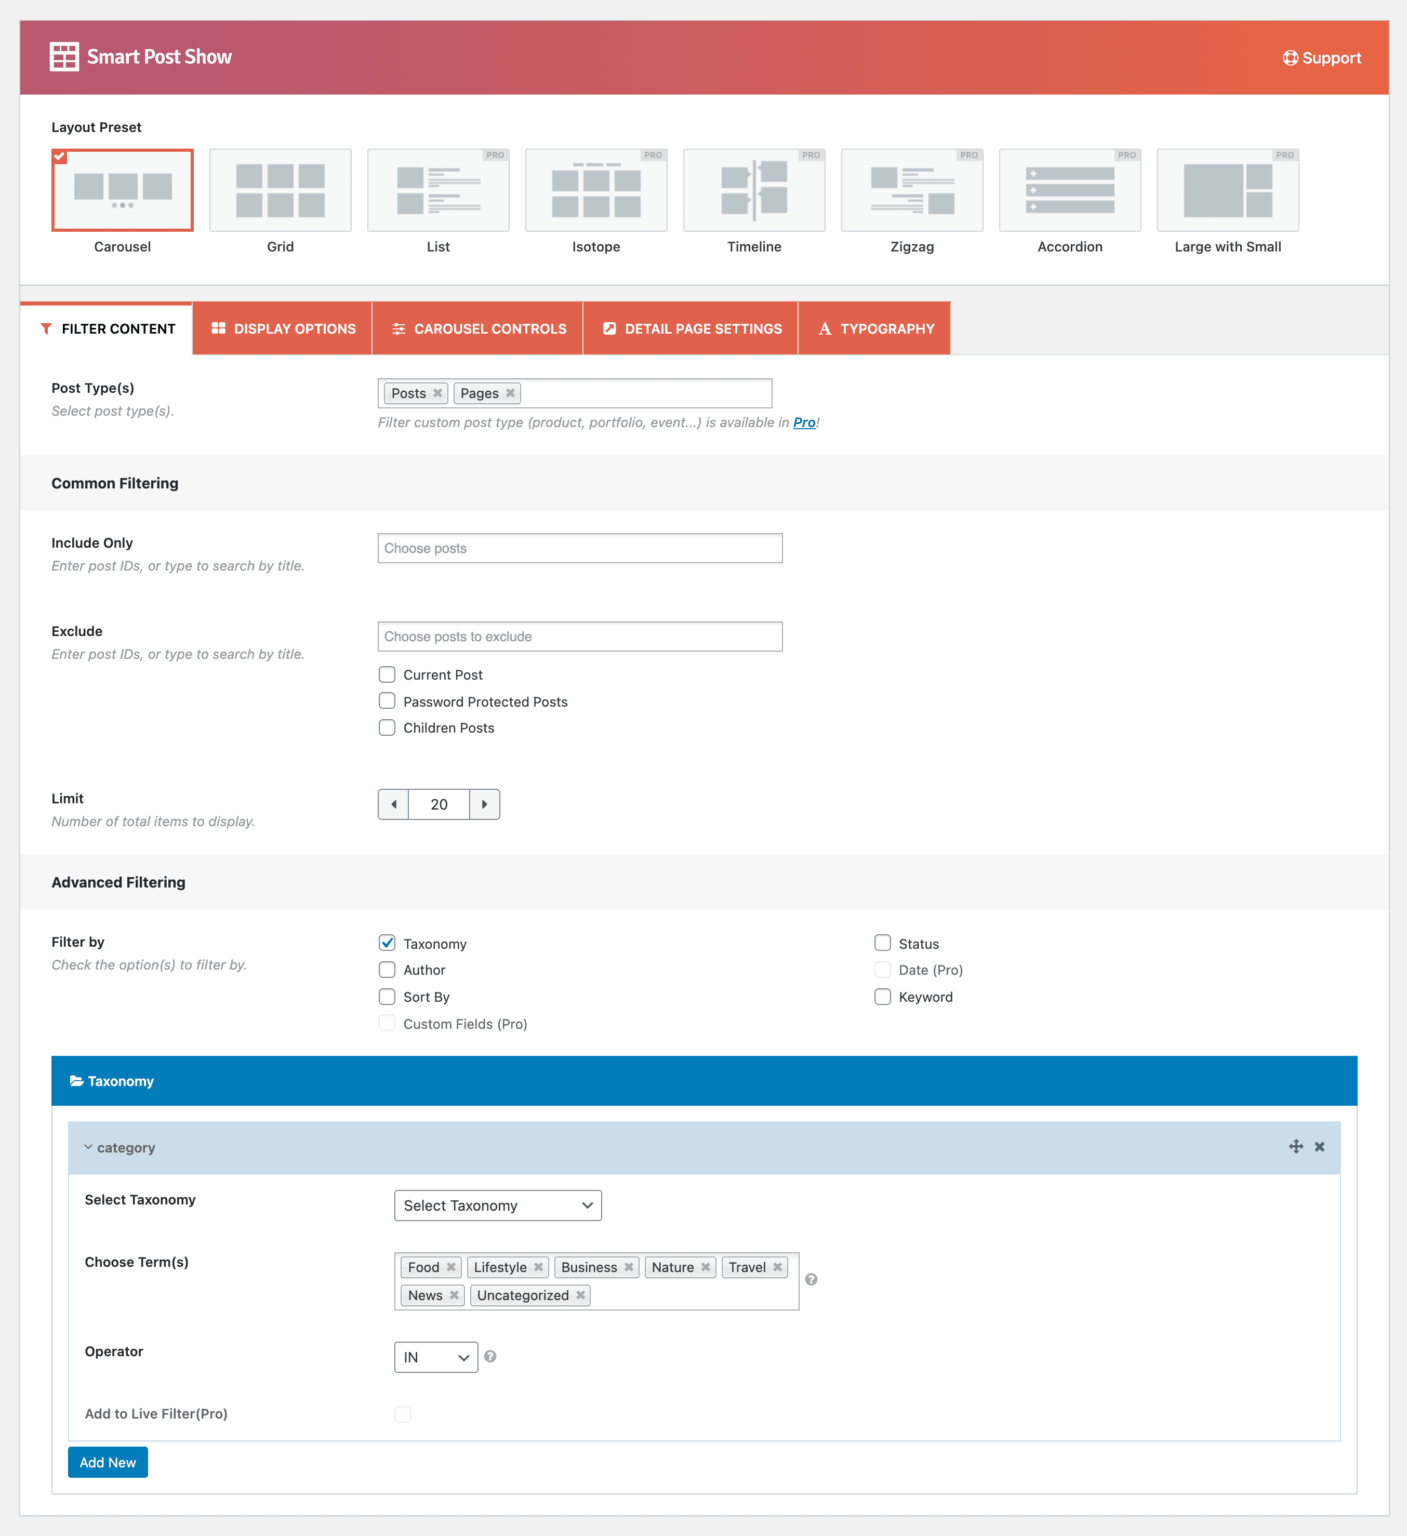Select the Grid layout preset
Image resolution: width=1407 pixels, height=1536 pixels.
coord(280,190)
